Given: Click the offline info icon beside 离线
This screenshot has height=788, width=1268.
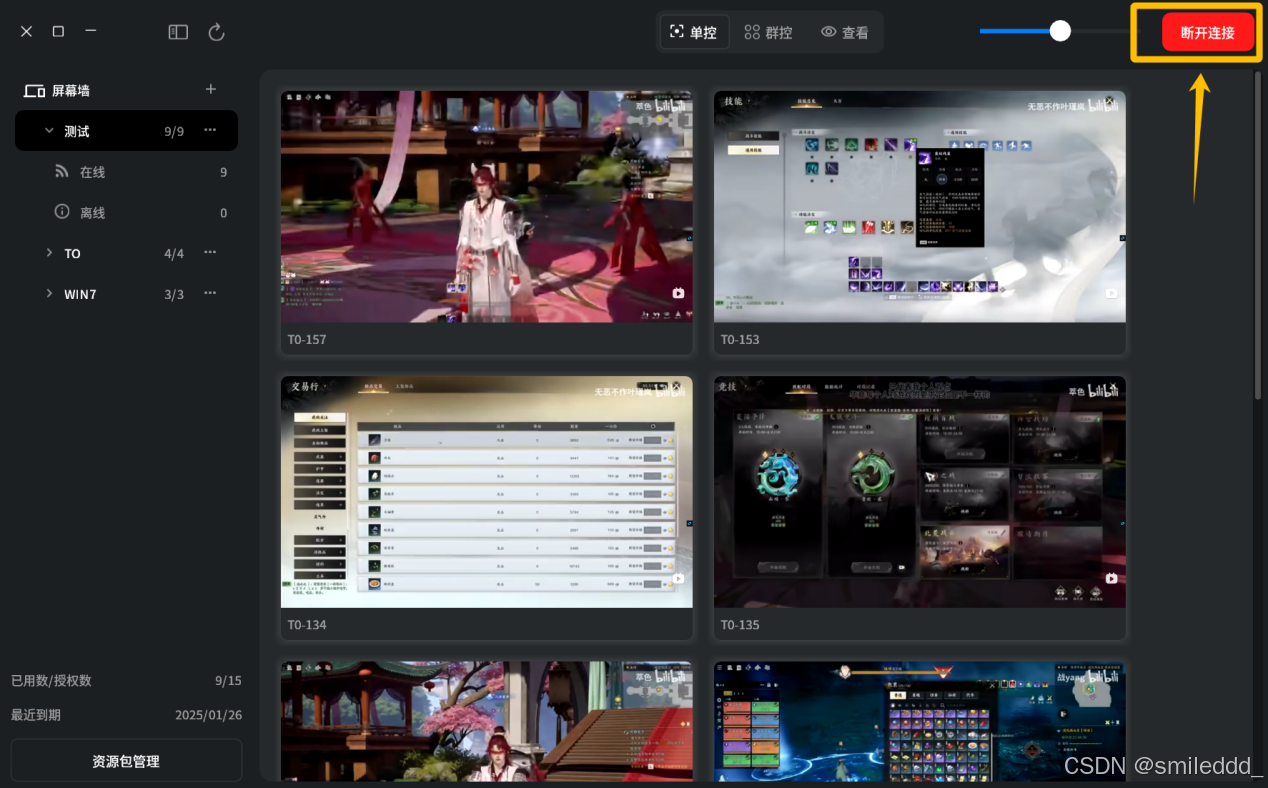Looking at the screenshot, I should pyautogui.click(x=62, y=212).
